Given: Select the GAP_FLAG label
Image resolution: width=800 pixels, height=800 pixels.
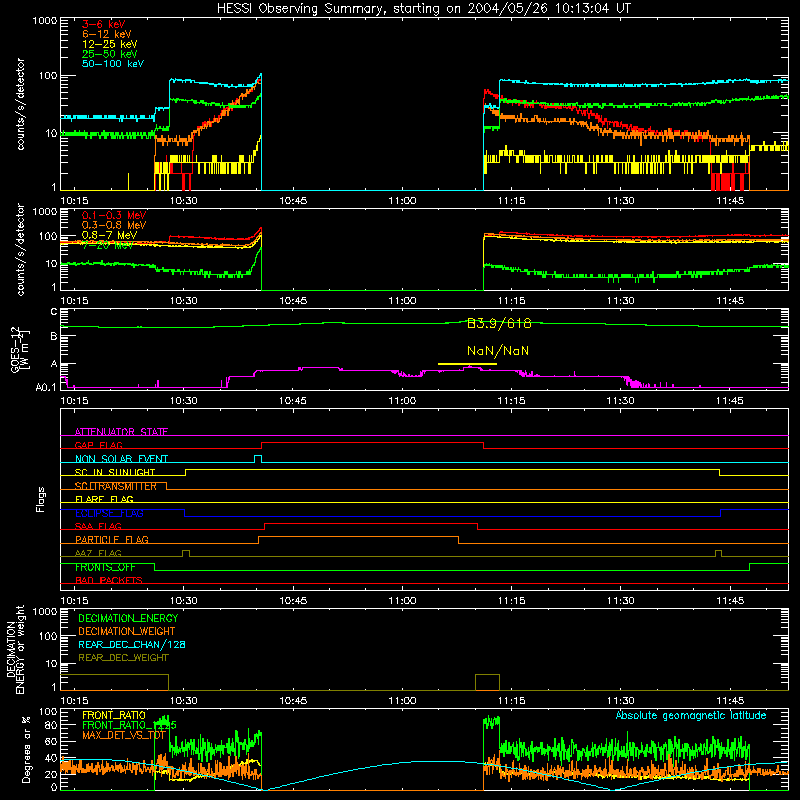Looking at the screenshot, I should pyautogui.click(x=98, y=445).
